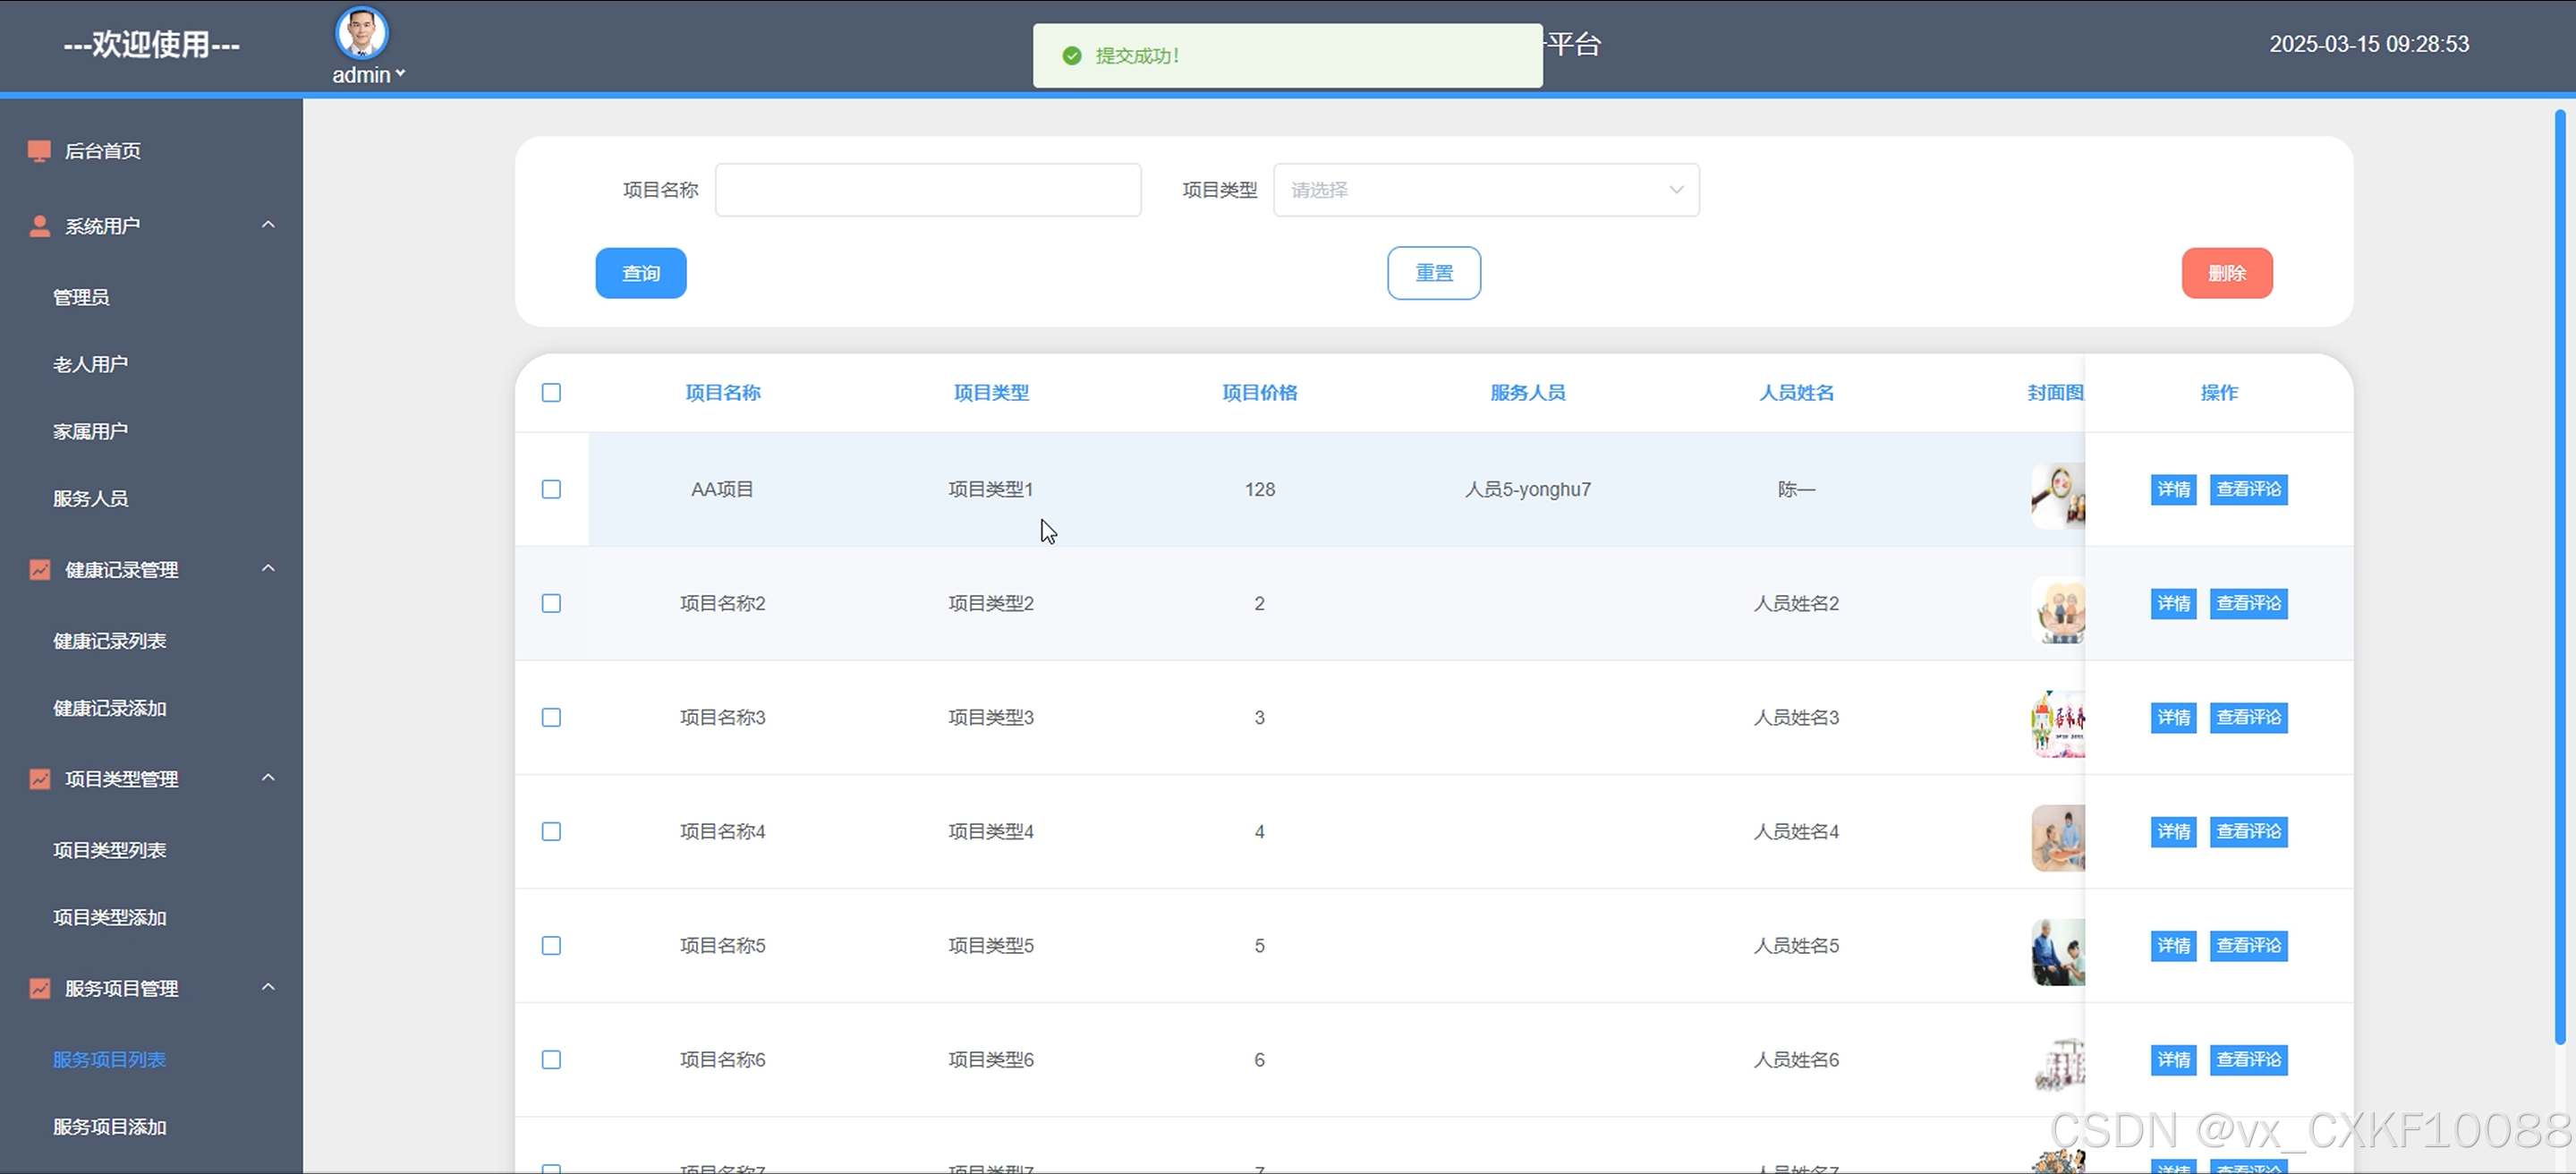Click the 健康记录管理 chart icon

pyautogui.click(x=39, y=570)
